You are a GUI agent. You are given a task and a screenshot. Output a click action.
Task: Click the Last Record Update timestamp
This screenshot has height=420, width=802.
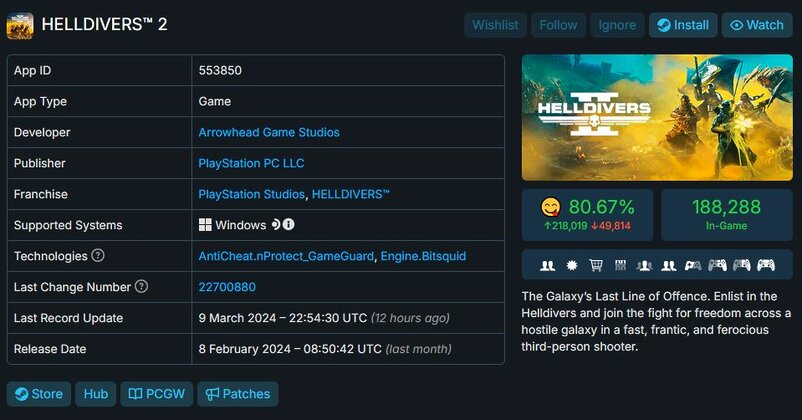point(324,318)
